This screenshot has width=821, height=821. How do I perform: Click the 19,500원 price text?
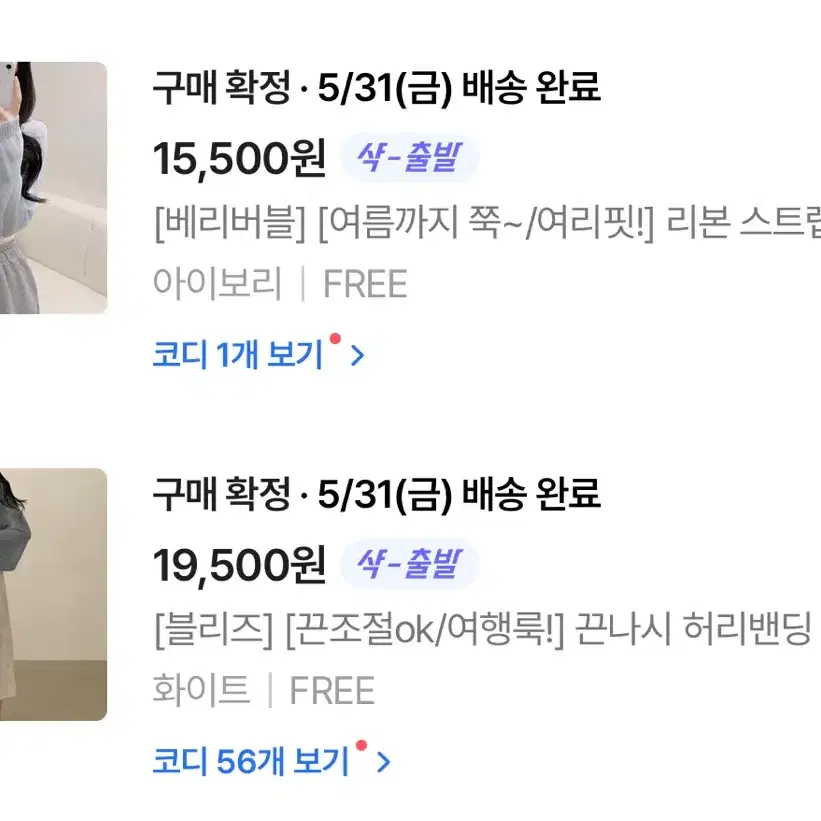coord(239,565)
